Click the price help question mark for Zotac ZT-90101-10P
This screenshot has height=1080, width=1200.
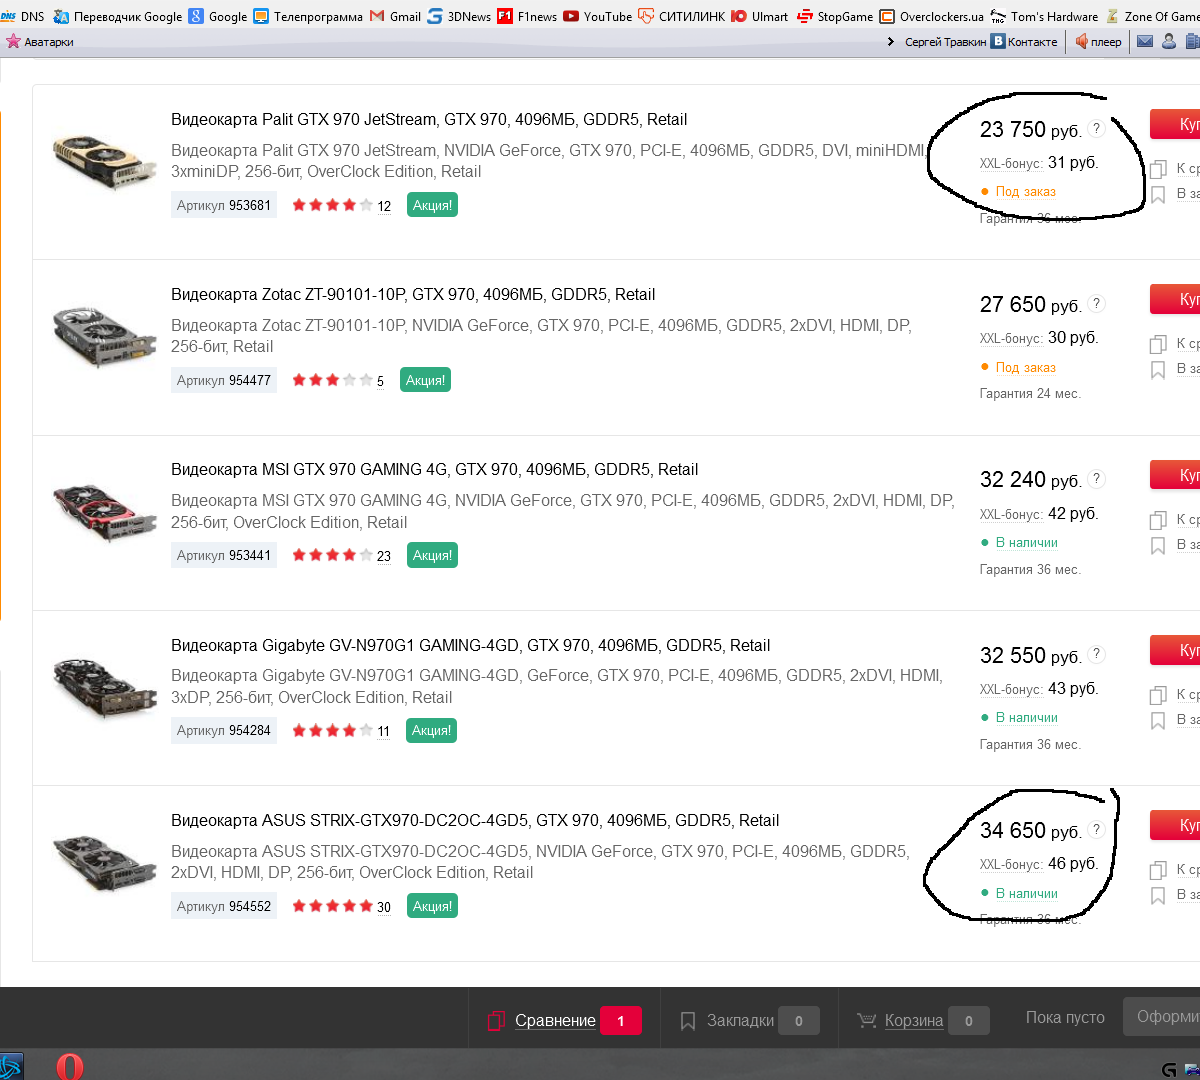click(x=1096, y=303)
